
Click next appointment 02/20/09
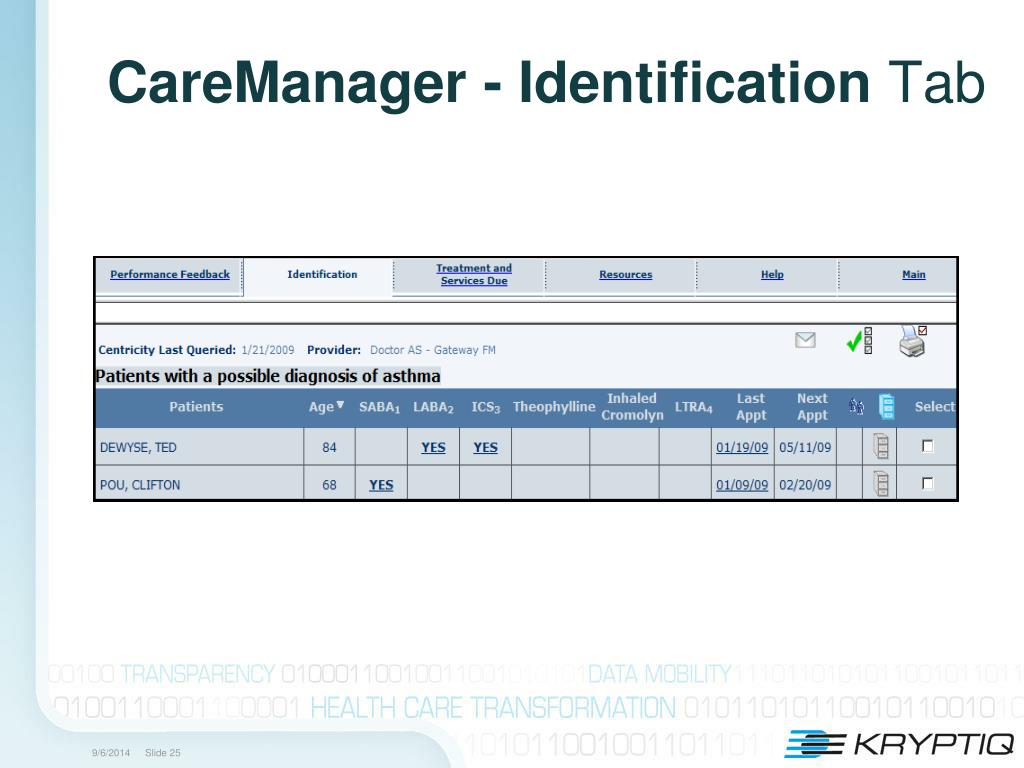point(805,485)
